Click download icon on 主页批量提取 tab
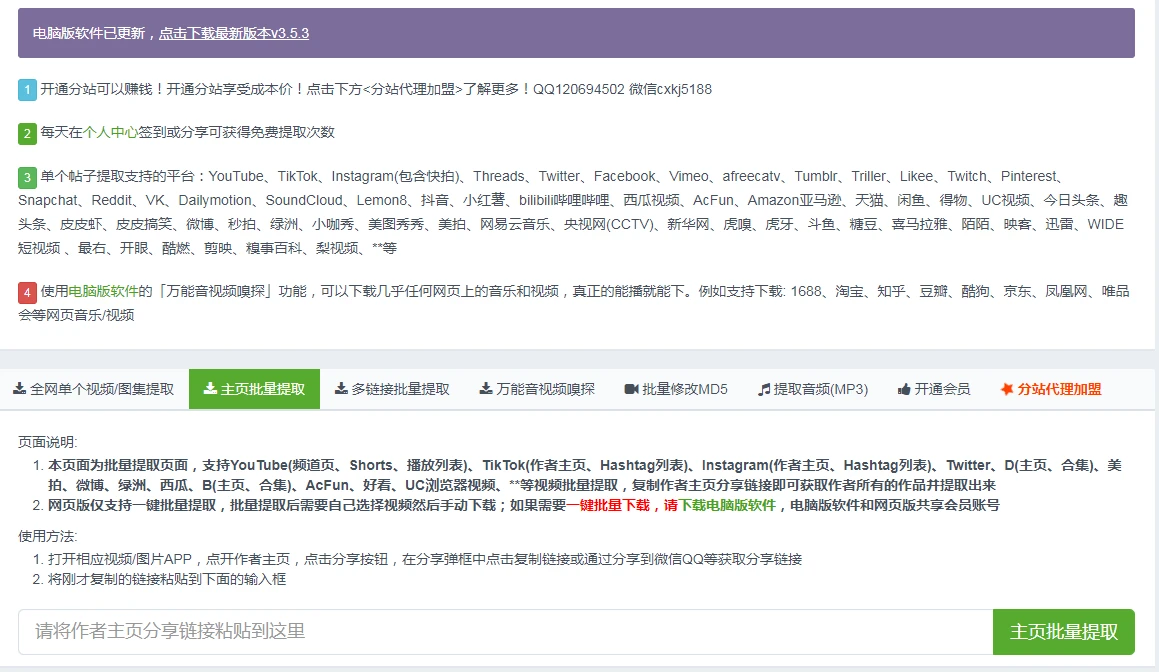Viewport: 1159px width, 672px height. (x=210, y=388)
